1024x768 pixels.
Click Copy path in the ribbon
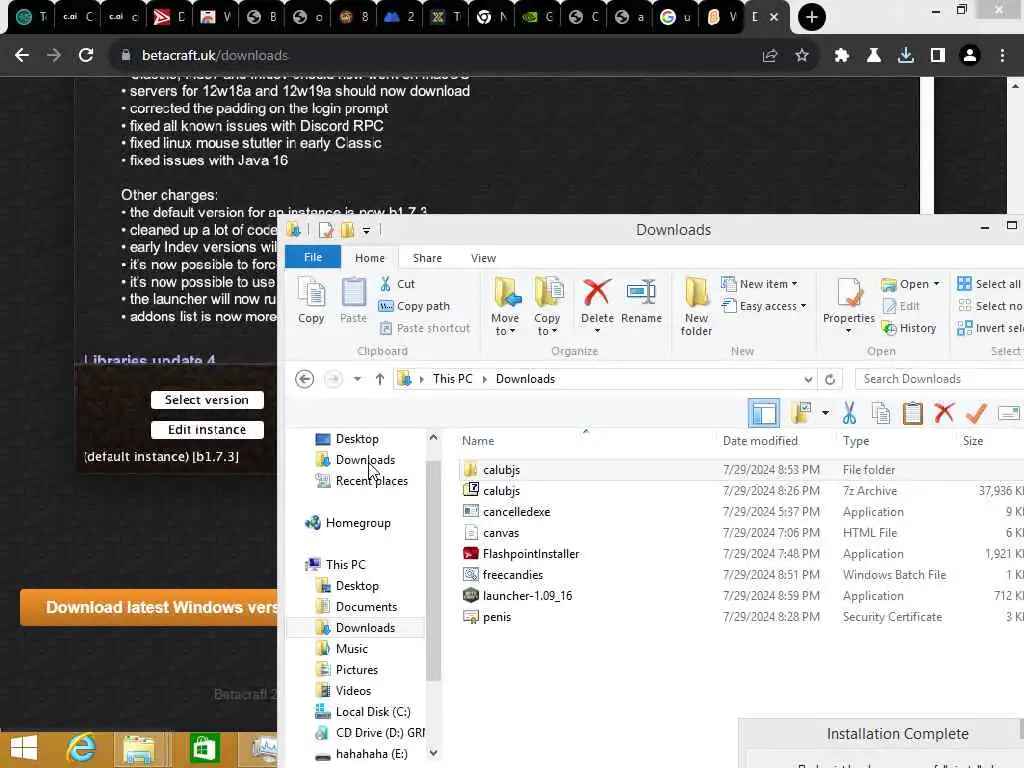click(414, 306)
